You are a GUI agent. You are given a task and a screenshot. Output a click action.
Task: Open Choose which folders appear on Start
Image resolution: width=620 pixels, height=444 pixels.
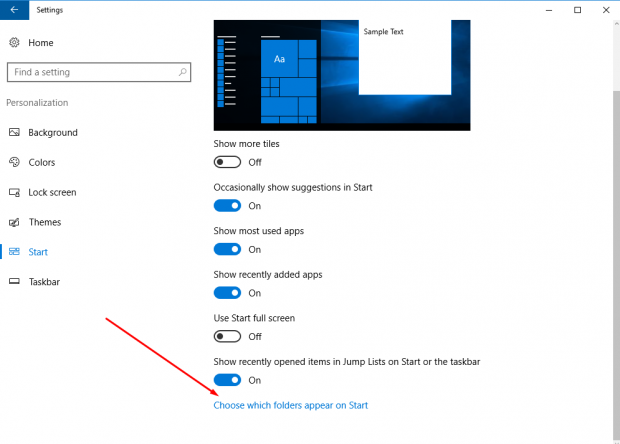pos(291,405)
